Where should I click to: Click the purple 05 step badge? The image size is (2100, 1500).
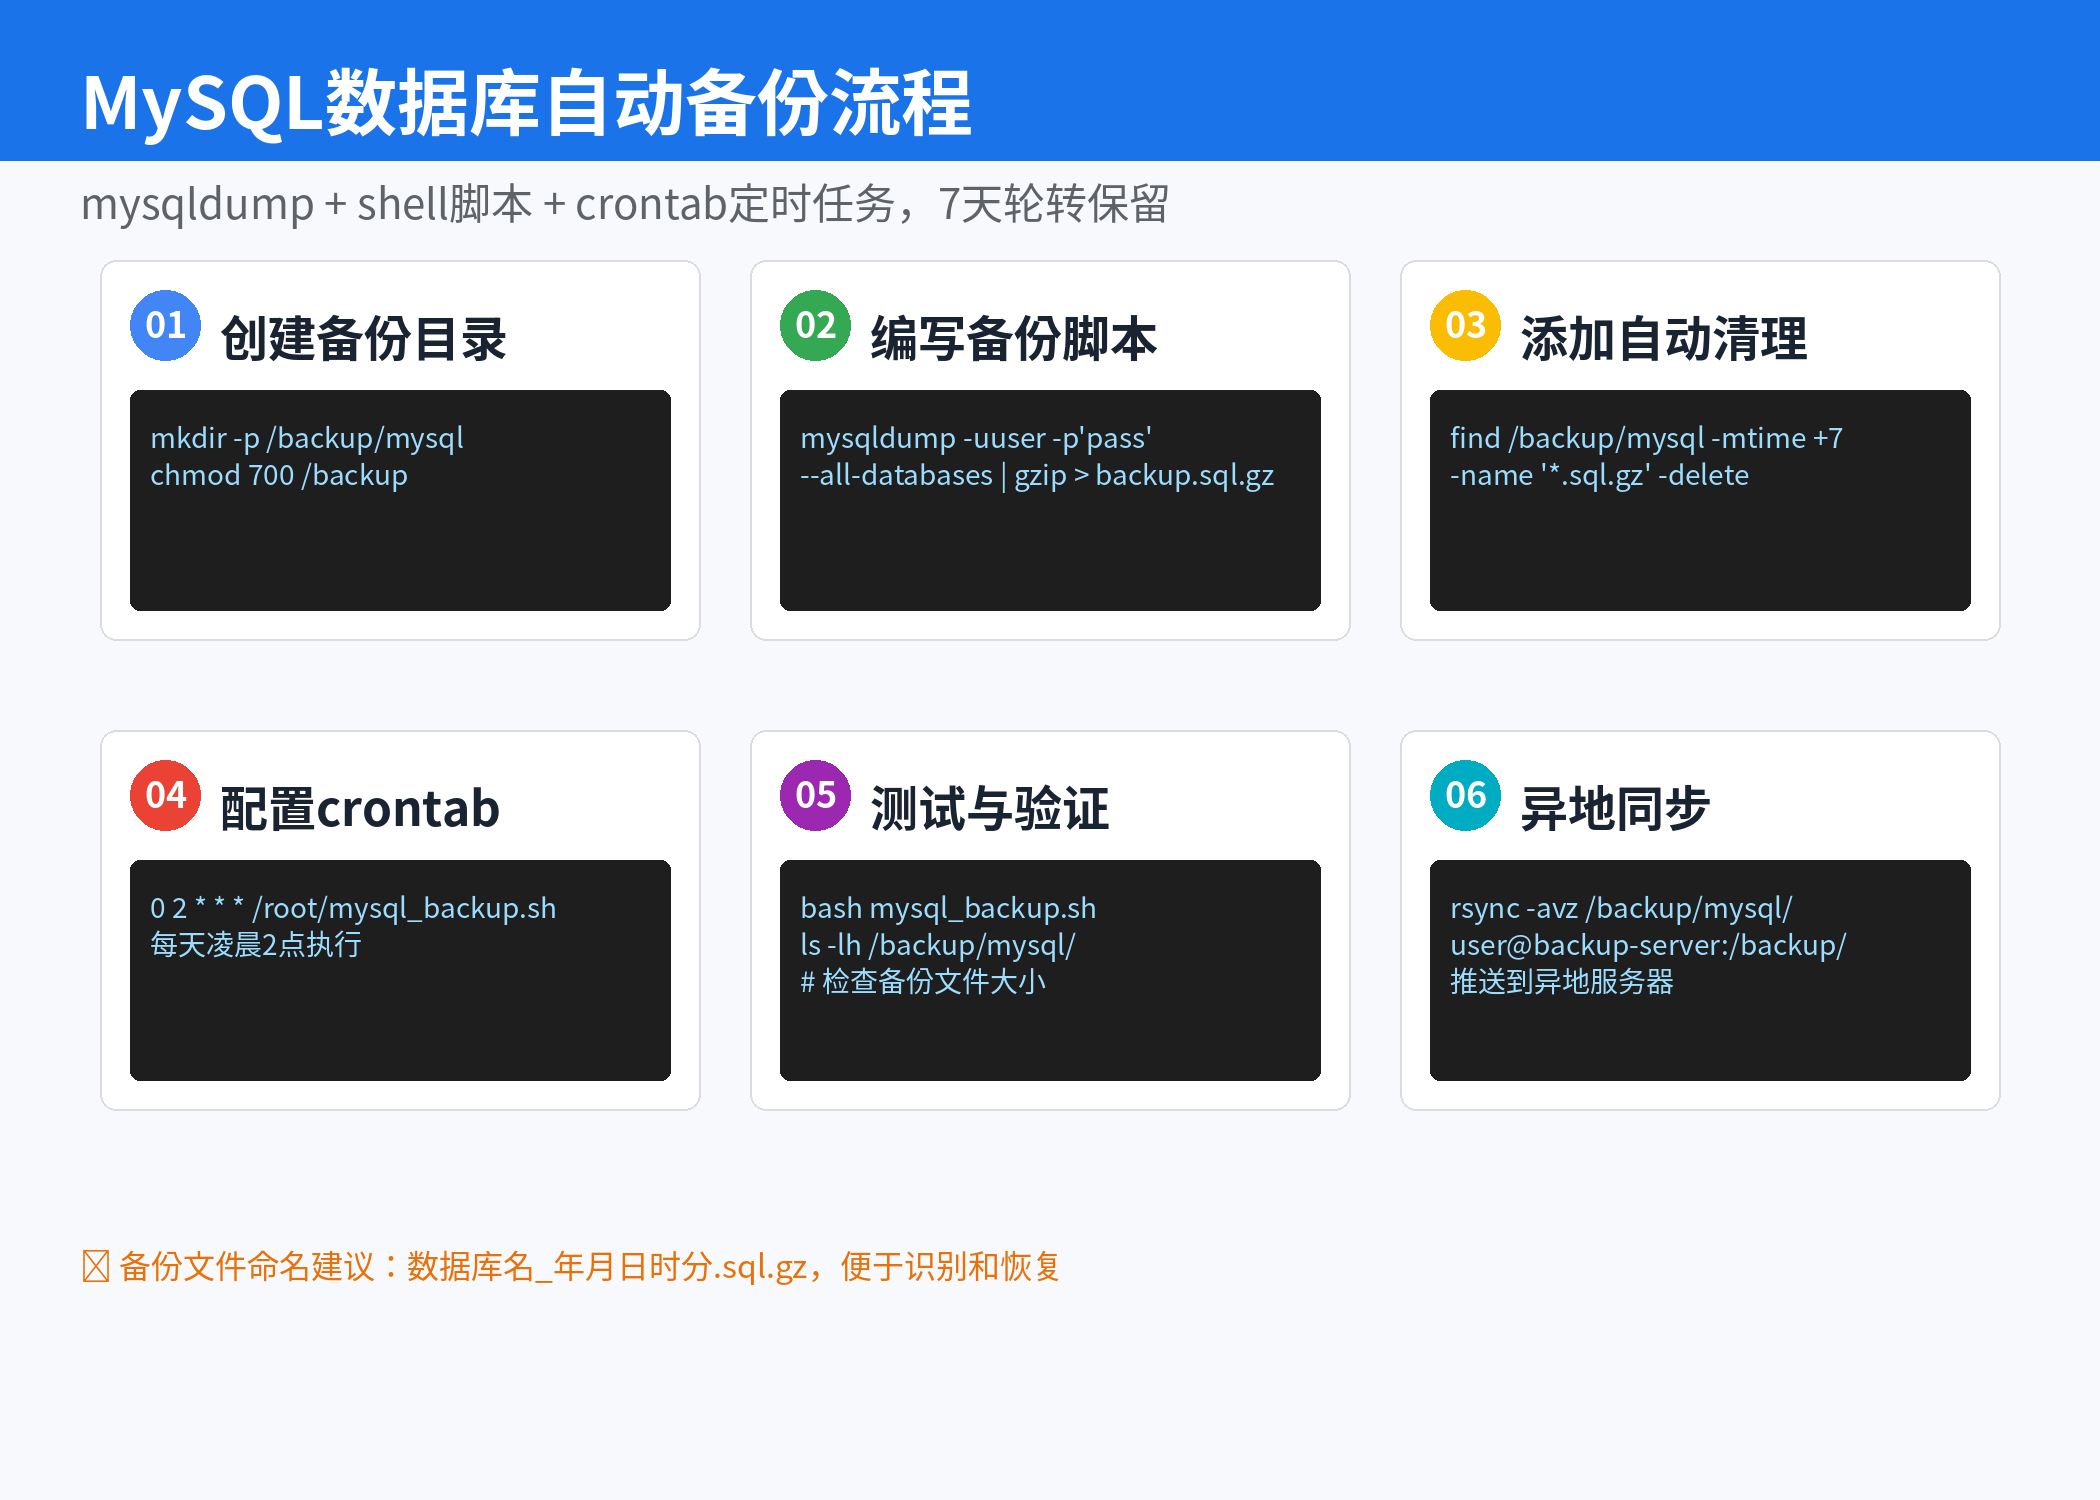point(815,795)
